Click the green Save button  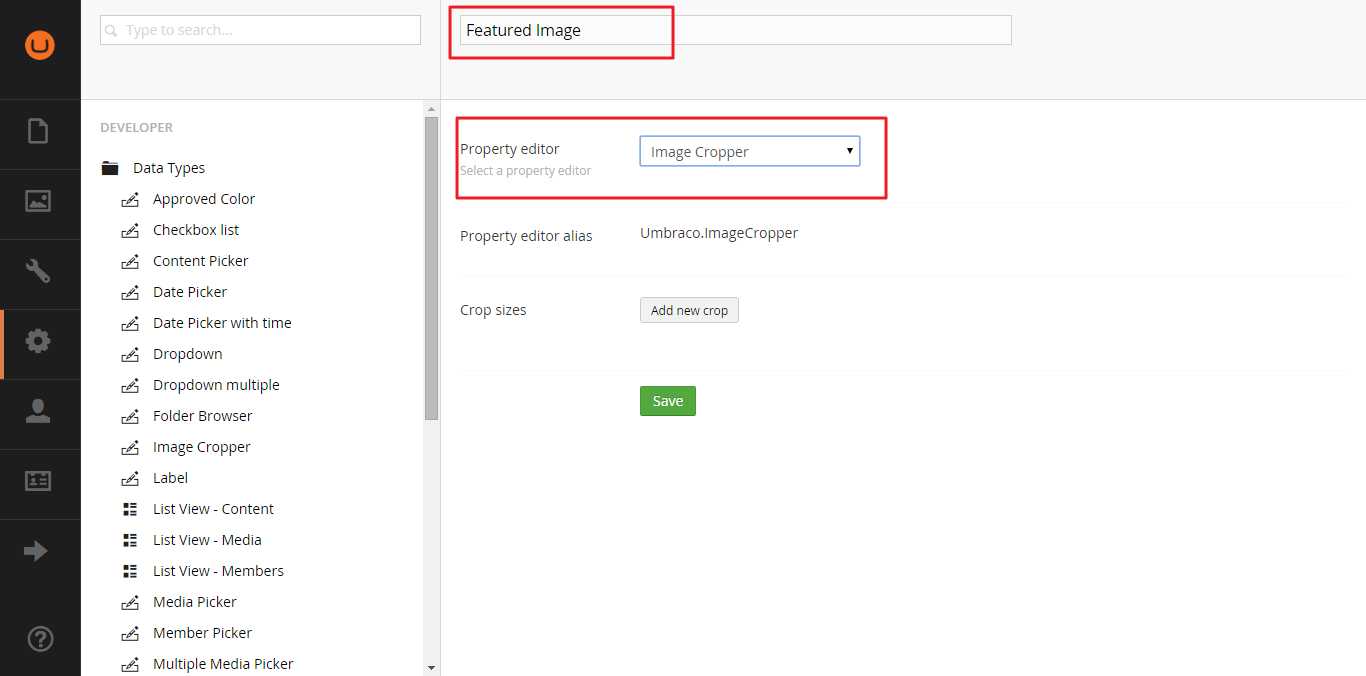pos(668,401)
